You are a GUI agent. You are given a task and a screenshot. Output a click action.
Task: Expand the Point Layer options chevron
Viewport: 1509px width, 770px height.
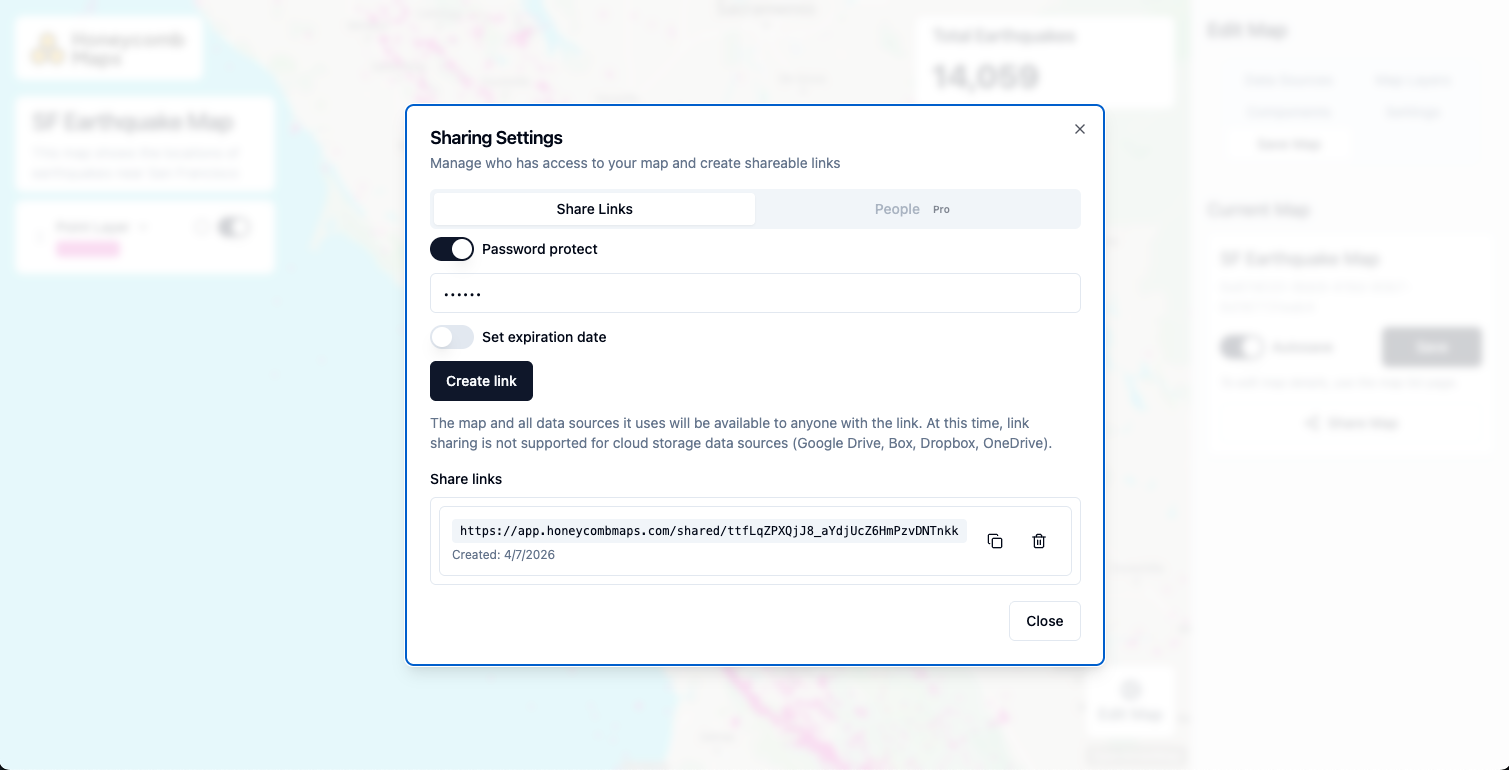pyautogui.click(x=145, y=227)
